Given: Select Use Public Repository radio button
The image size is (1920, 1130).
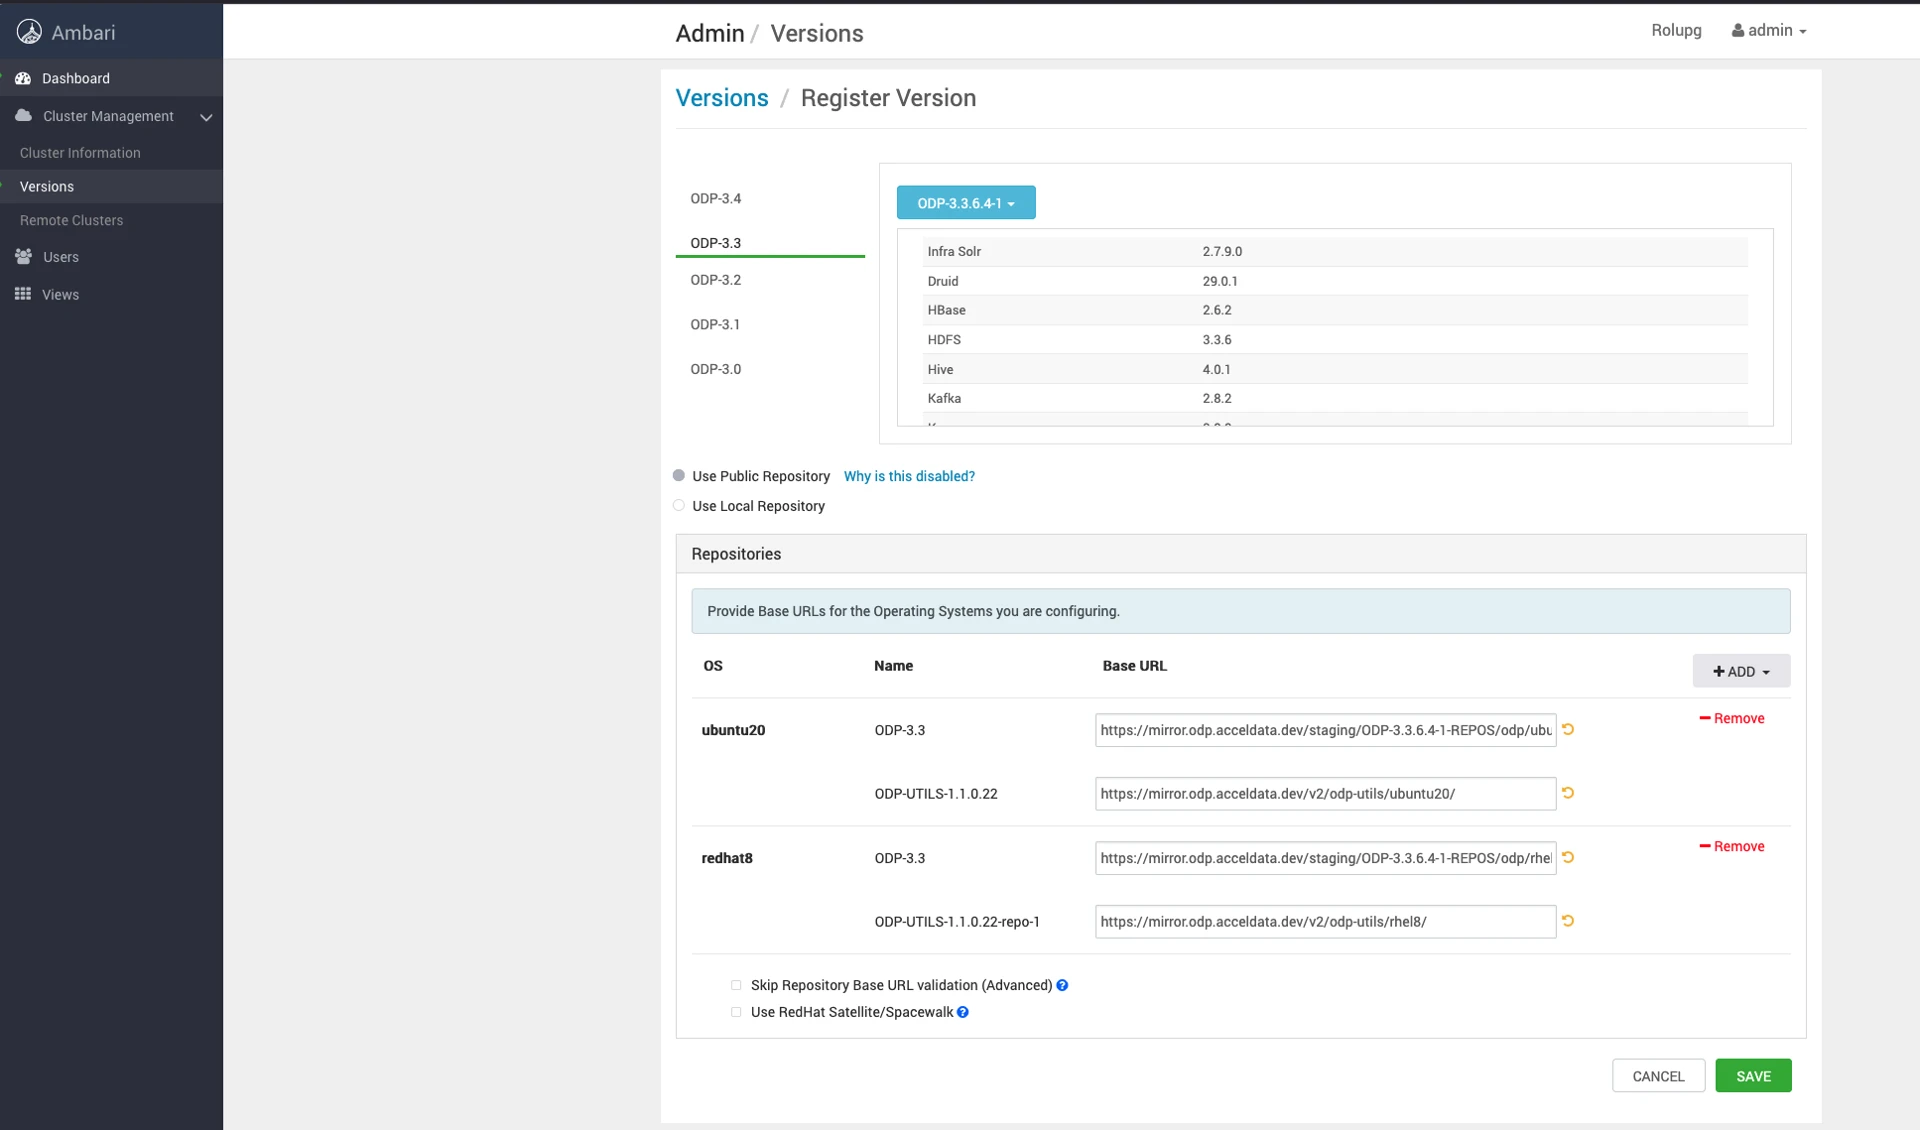Looking at the screenshot, I should [679, 476].
